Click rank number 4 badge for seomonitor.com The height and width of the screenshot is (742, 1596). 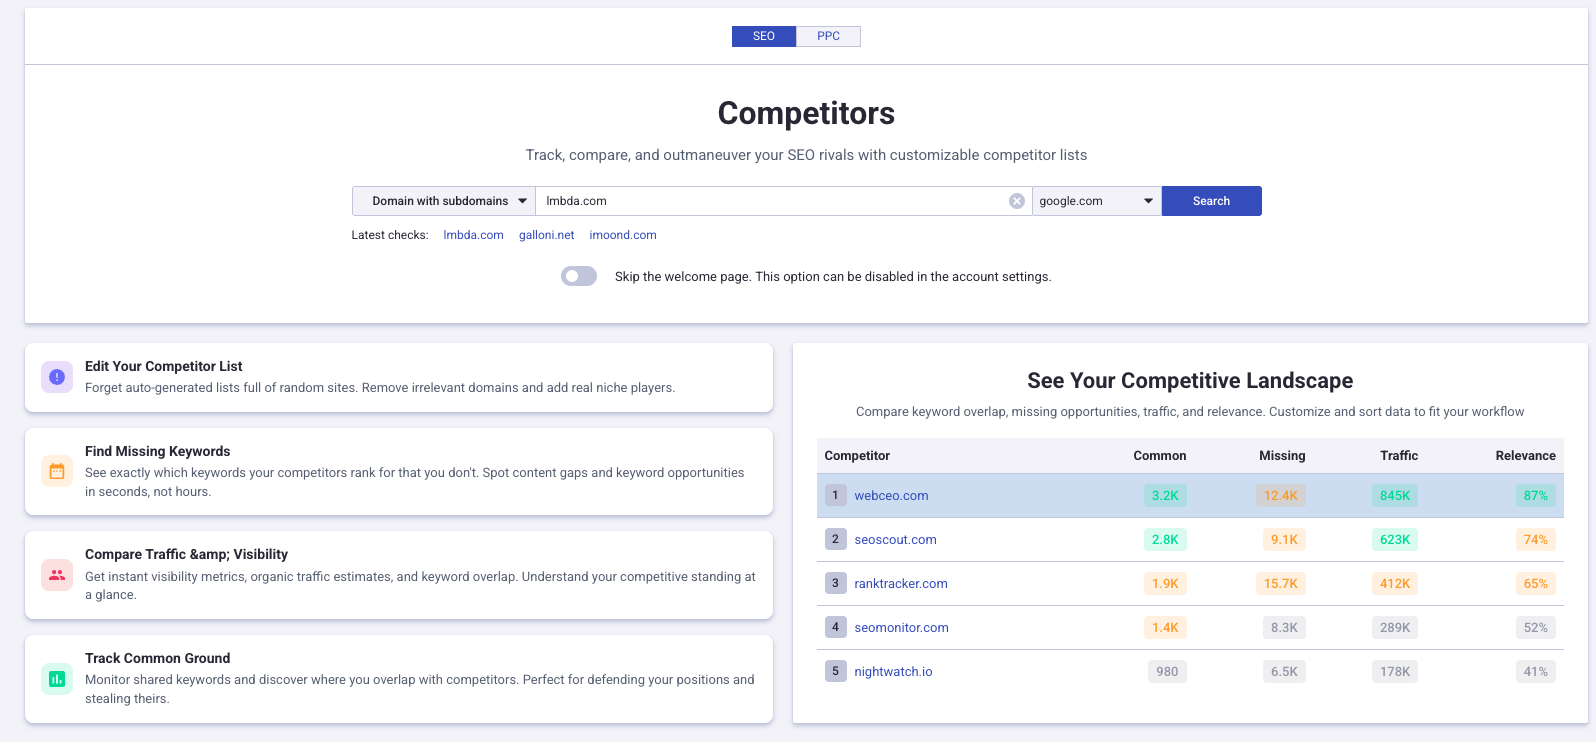[x=836, y=627]
